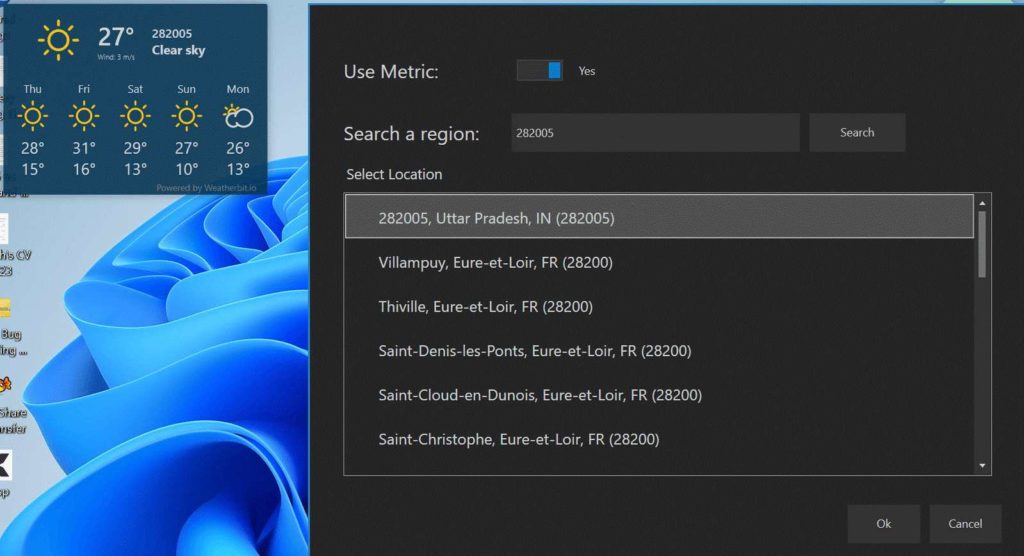This screenshot has height=556, width=1024.
Task: Click the Search a region text field
Action: point(655,132)
